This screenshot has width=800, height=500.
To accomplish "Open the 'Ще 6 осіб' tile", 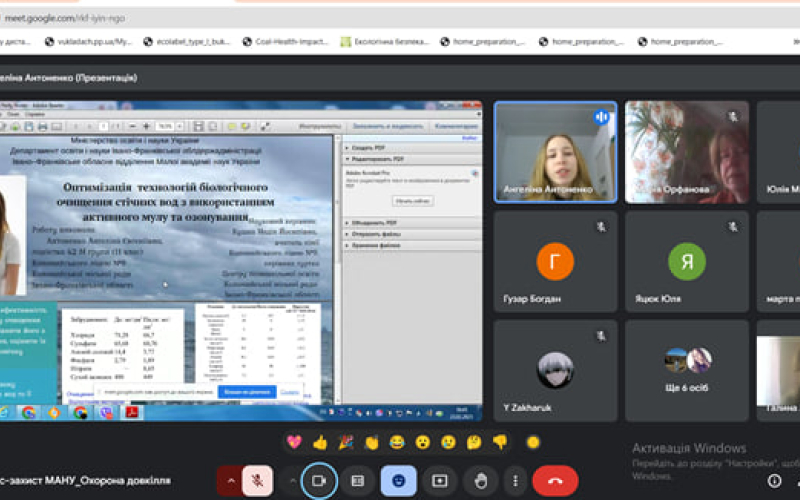I will (x=687, y=371).
